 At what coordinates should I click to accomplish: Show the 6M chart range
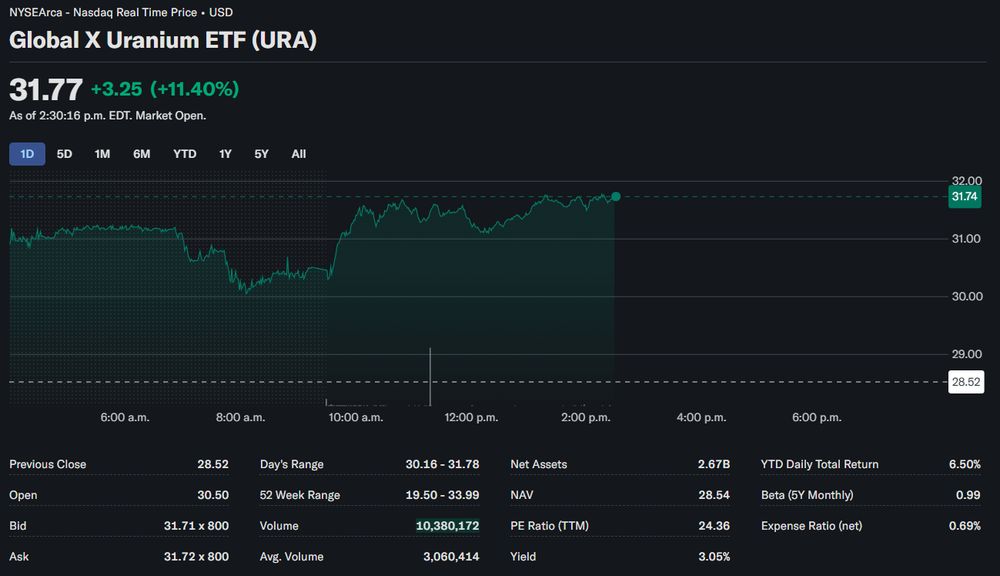142,154
